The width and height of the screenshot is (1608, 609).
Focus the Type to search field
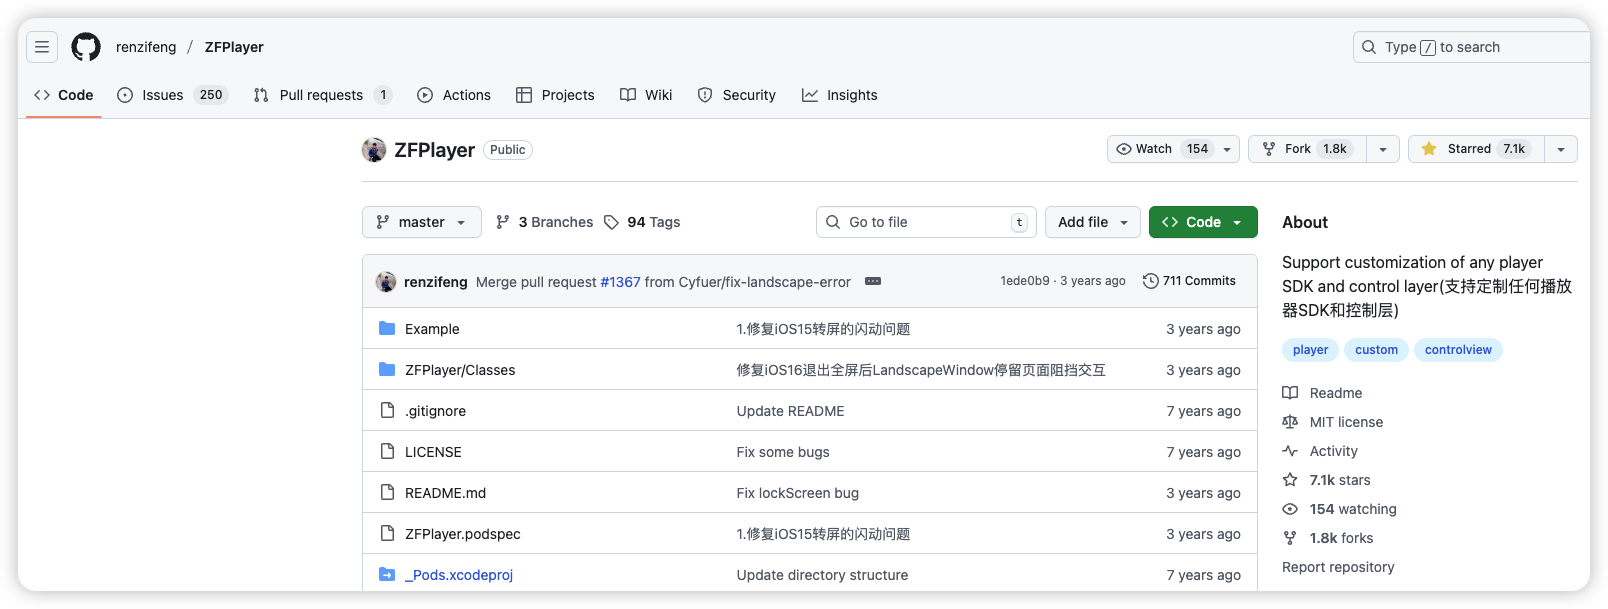point(1471,47)
